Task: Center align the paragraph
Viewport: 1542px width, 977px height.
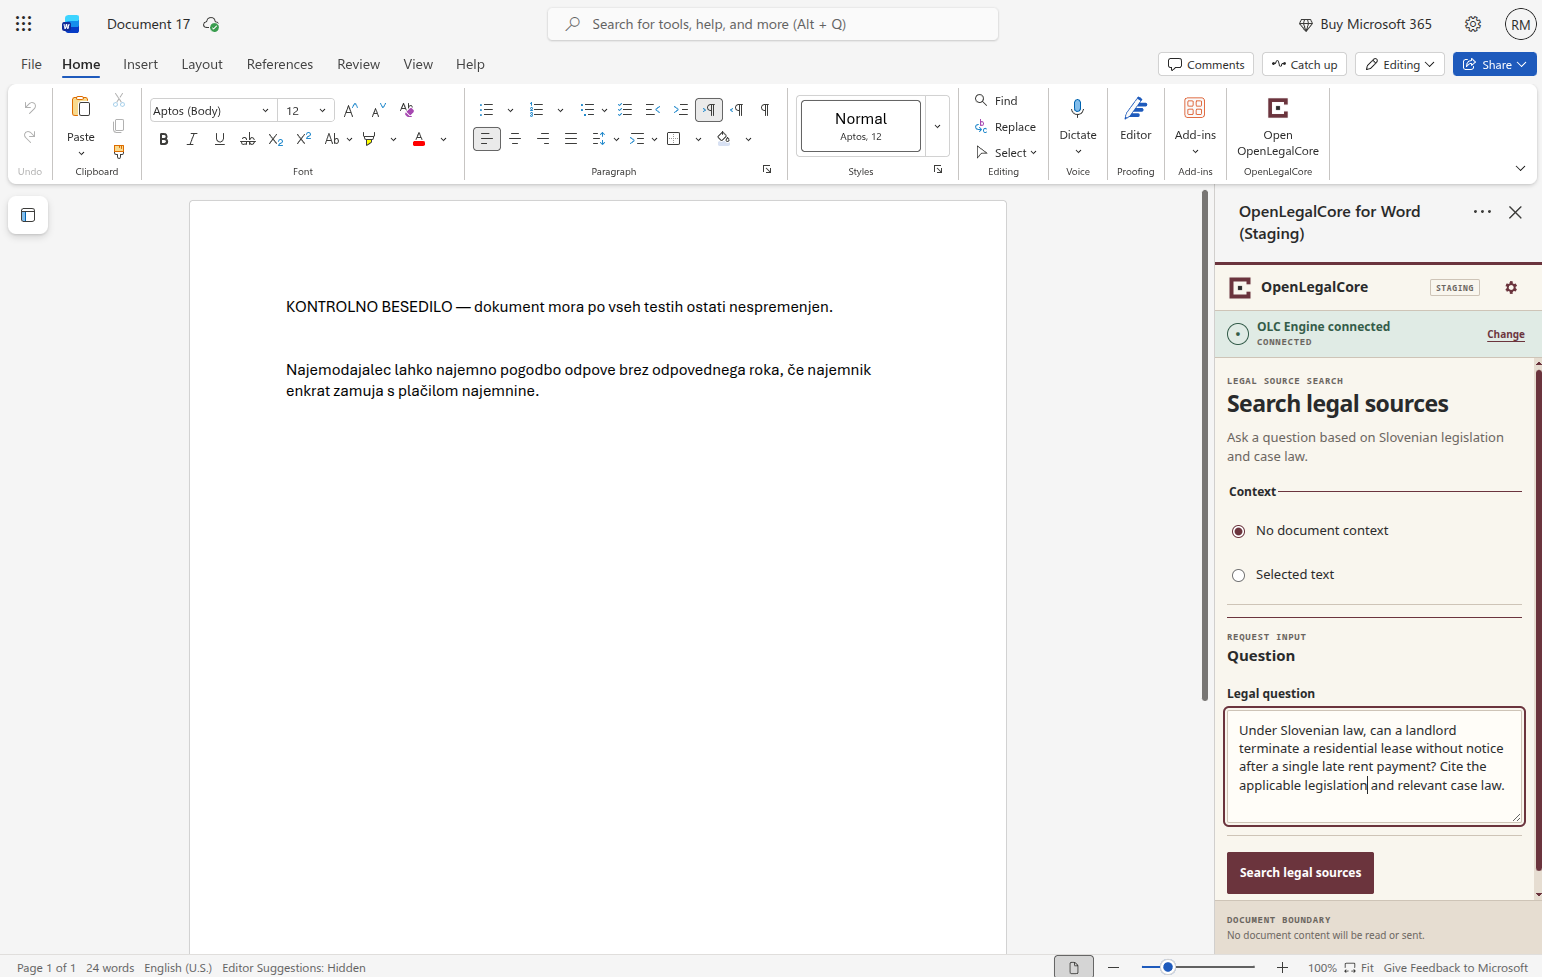Action: point(515,139)
